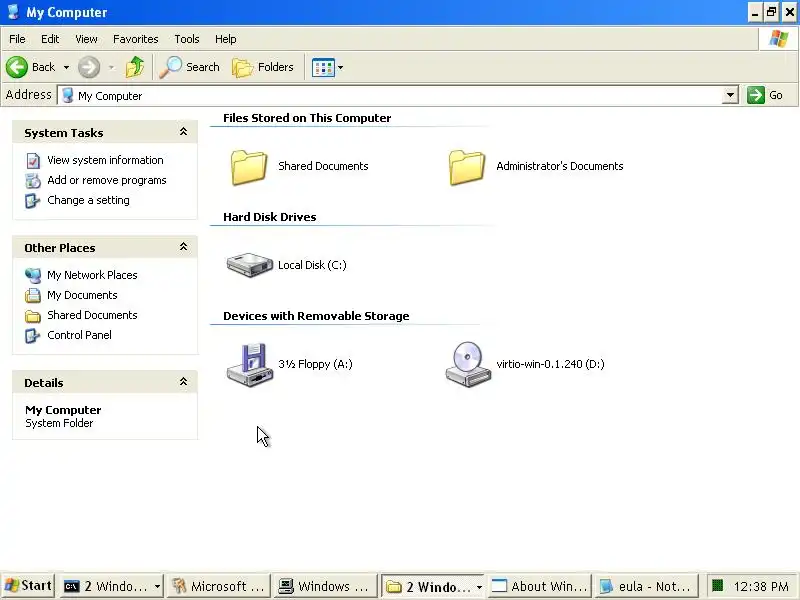Open the folder windows taskbar group
This screenshot has width=800, height=600.
tap(434, 586)
